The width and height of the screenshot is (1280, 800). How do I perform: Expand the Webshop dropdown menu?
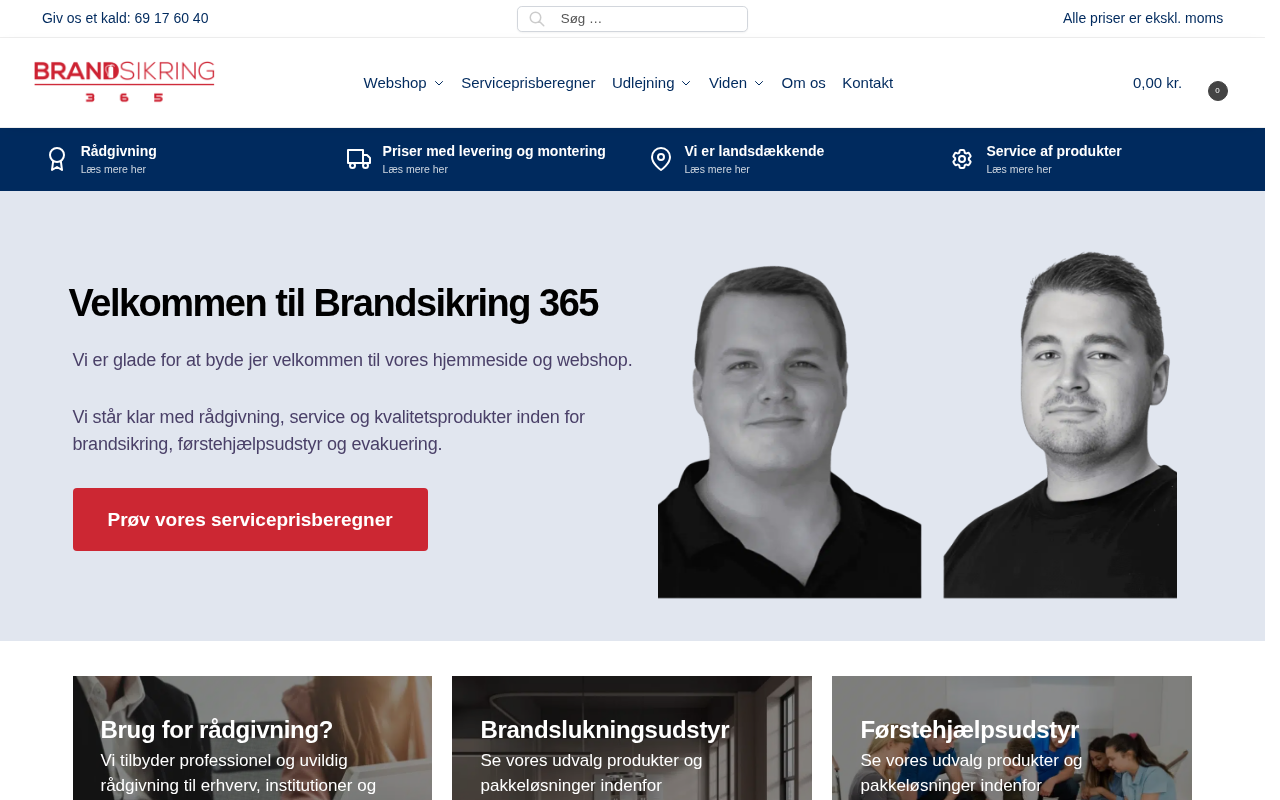click(404, 83)
